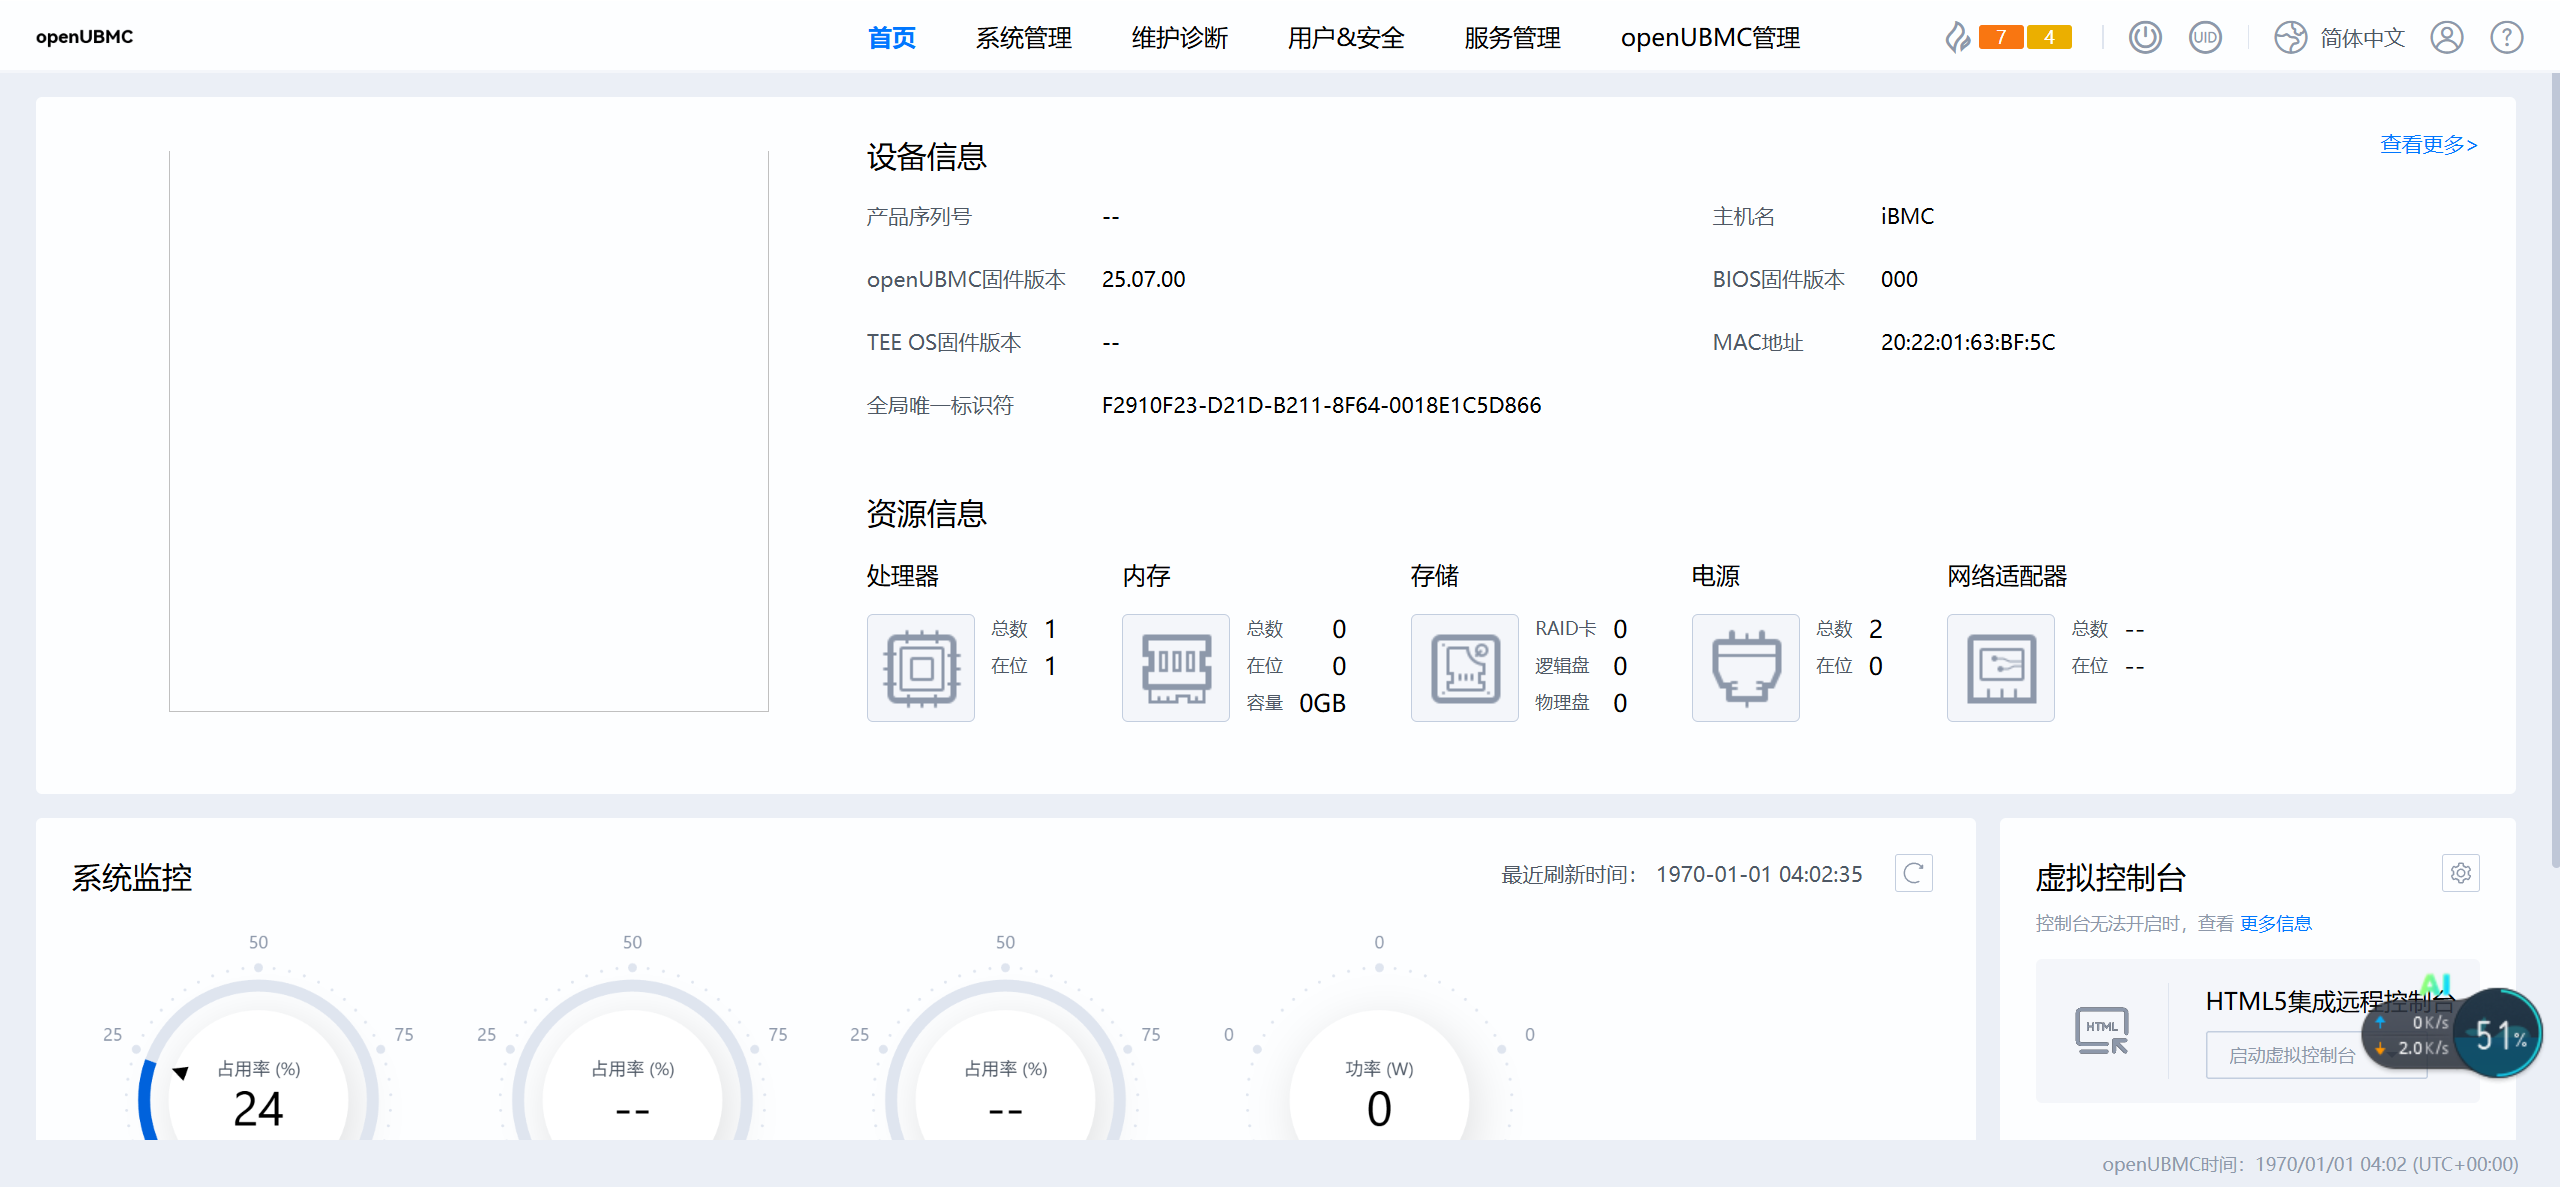The image size is (2560, 1187).
Task: Click the HTML5集成远程控制台 title
Action: 2330,1001
